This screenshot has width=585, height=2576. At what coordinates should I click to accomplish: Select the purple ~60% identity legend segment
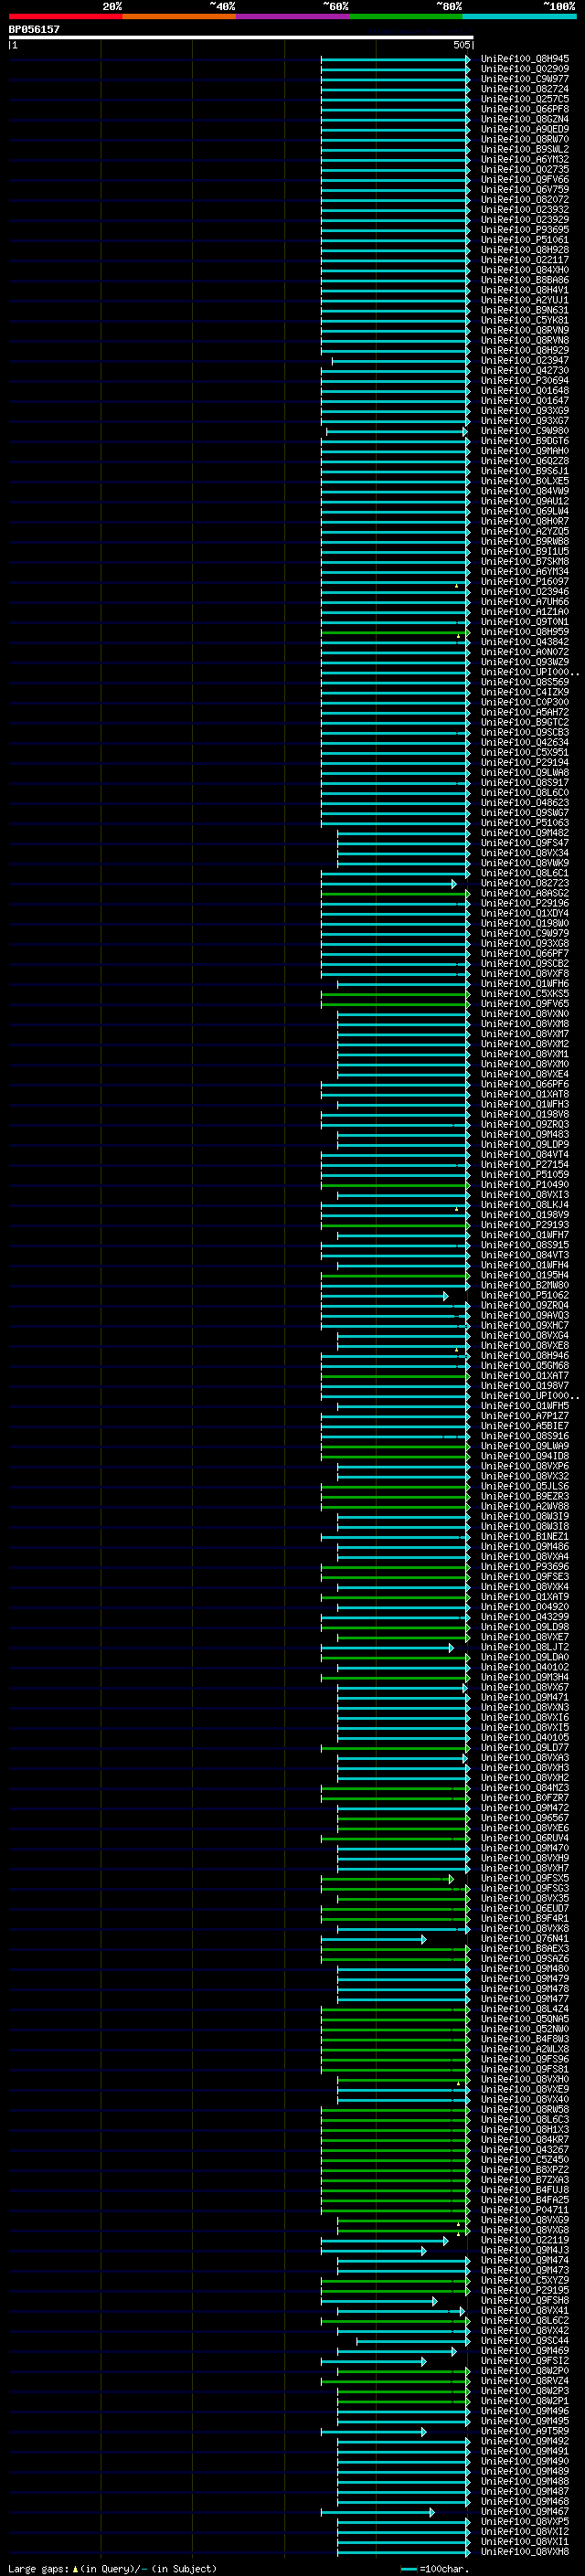tap(293, 16)
